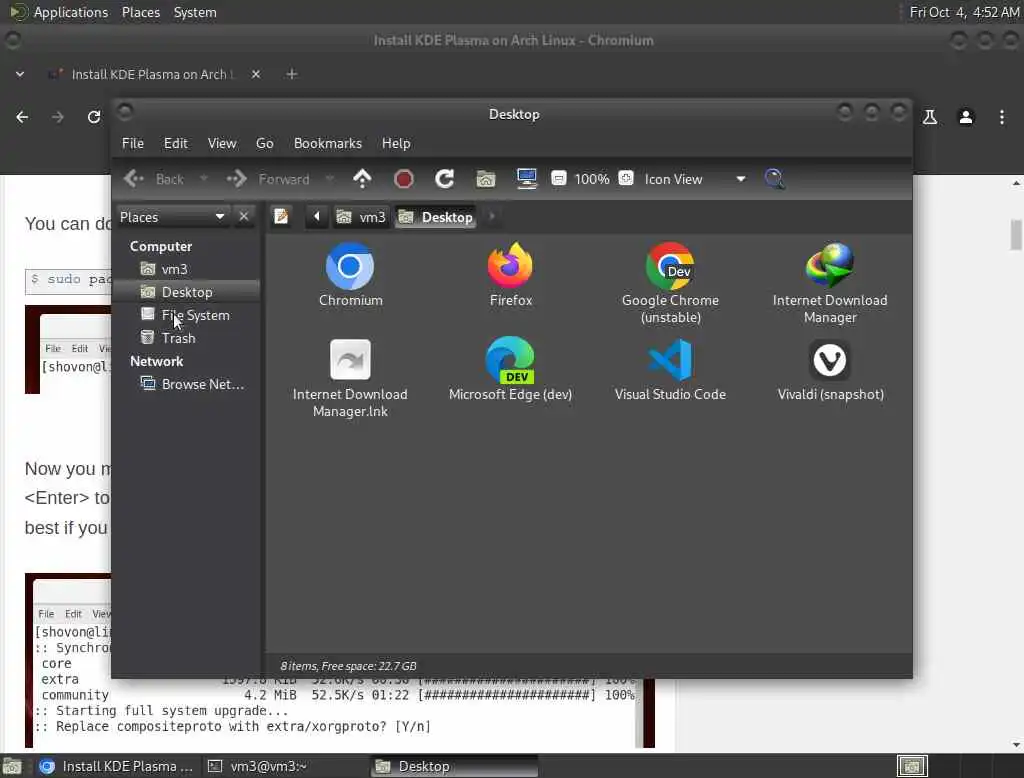Open File System in sidebar

click(185, 315)
